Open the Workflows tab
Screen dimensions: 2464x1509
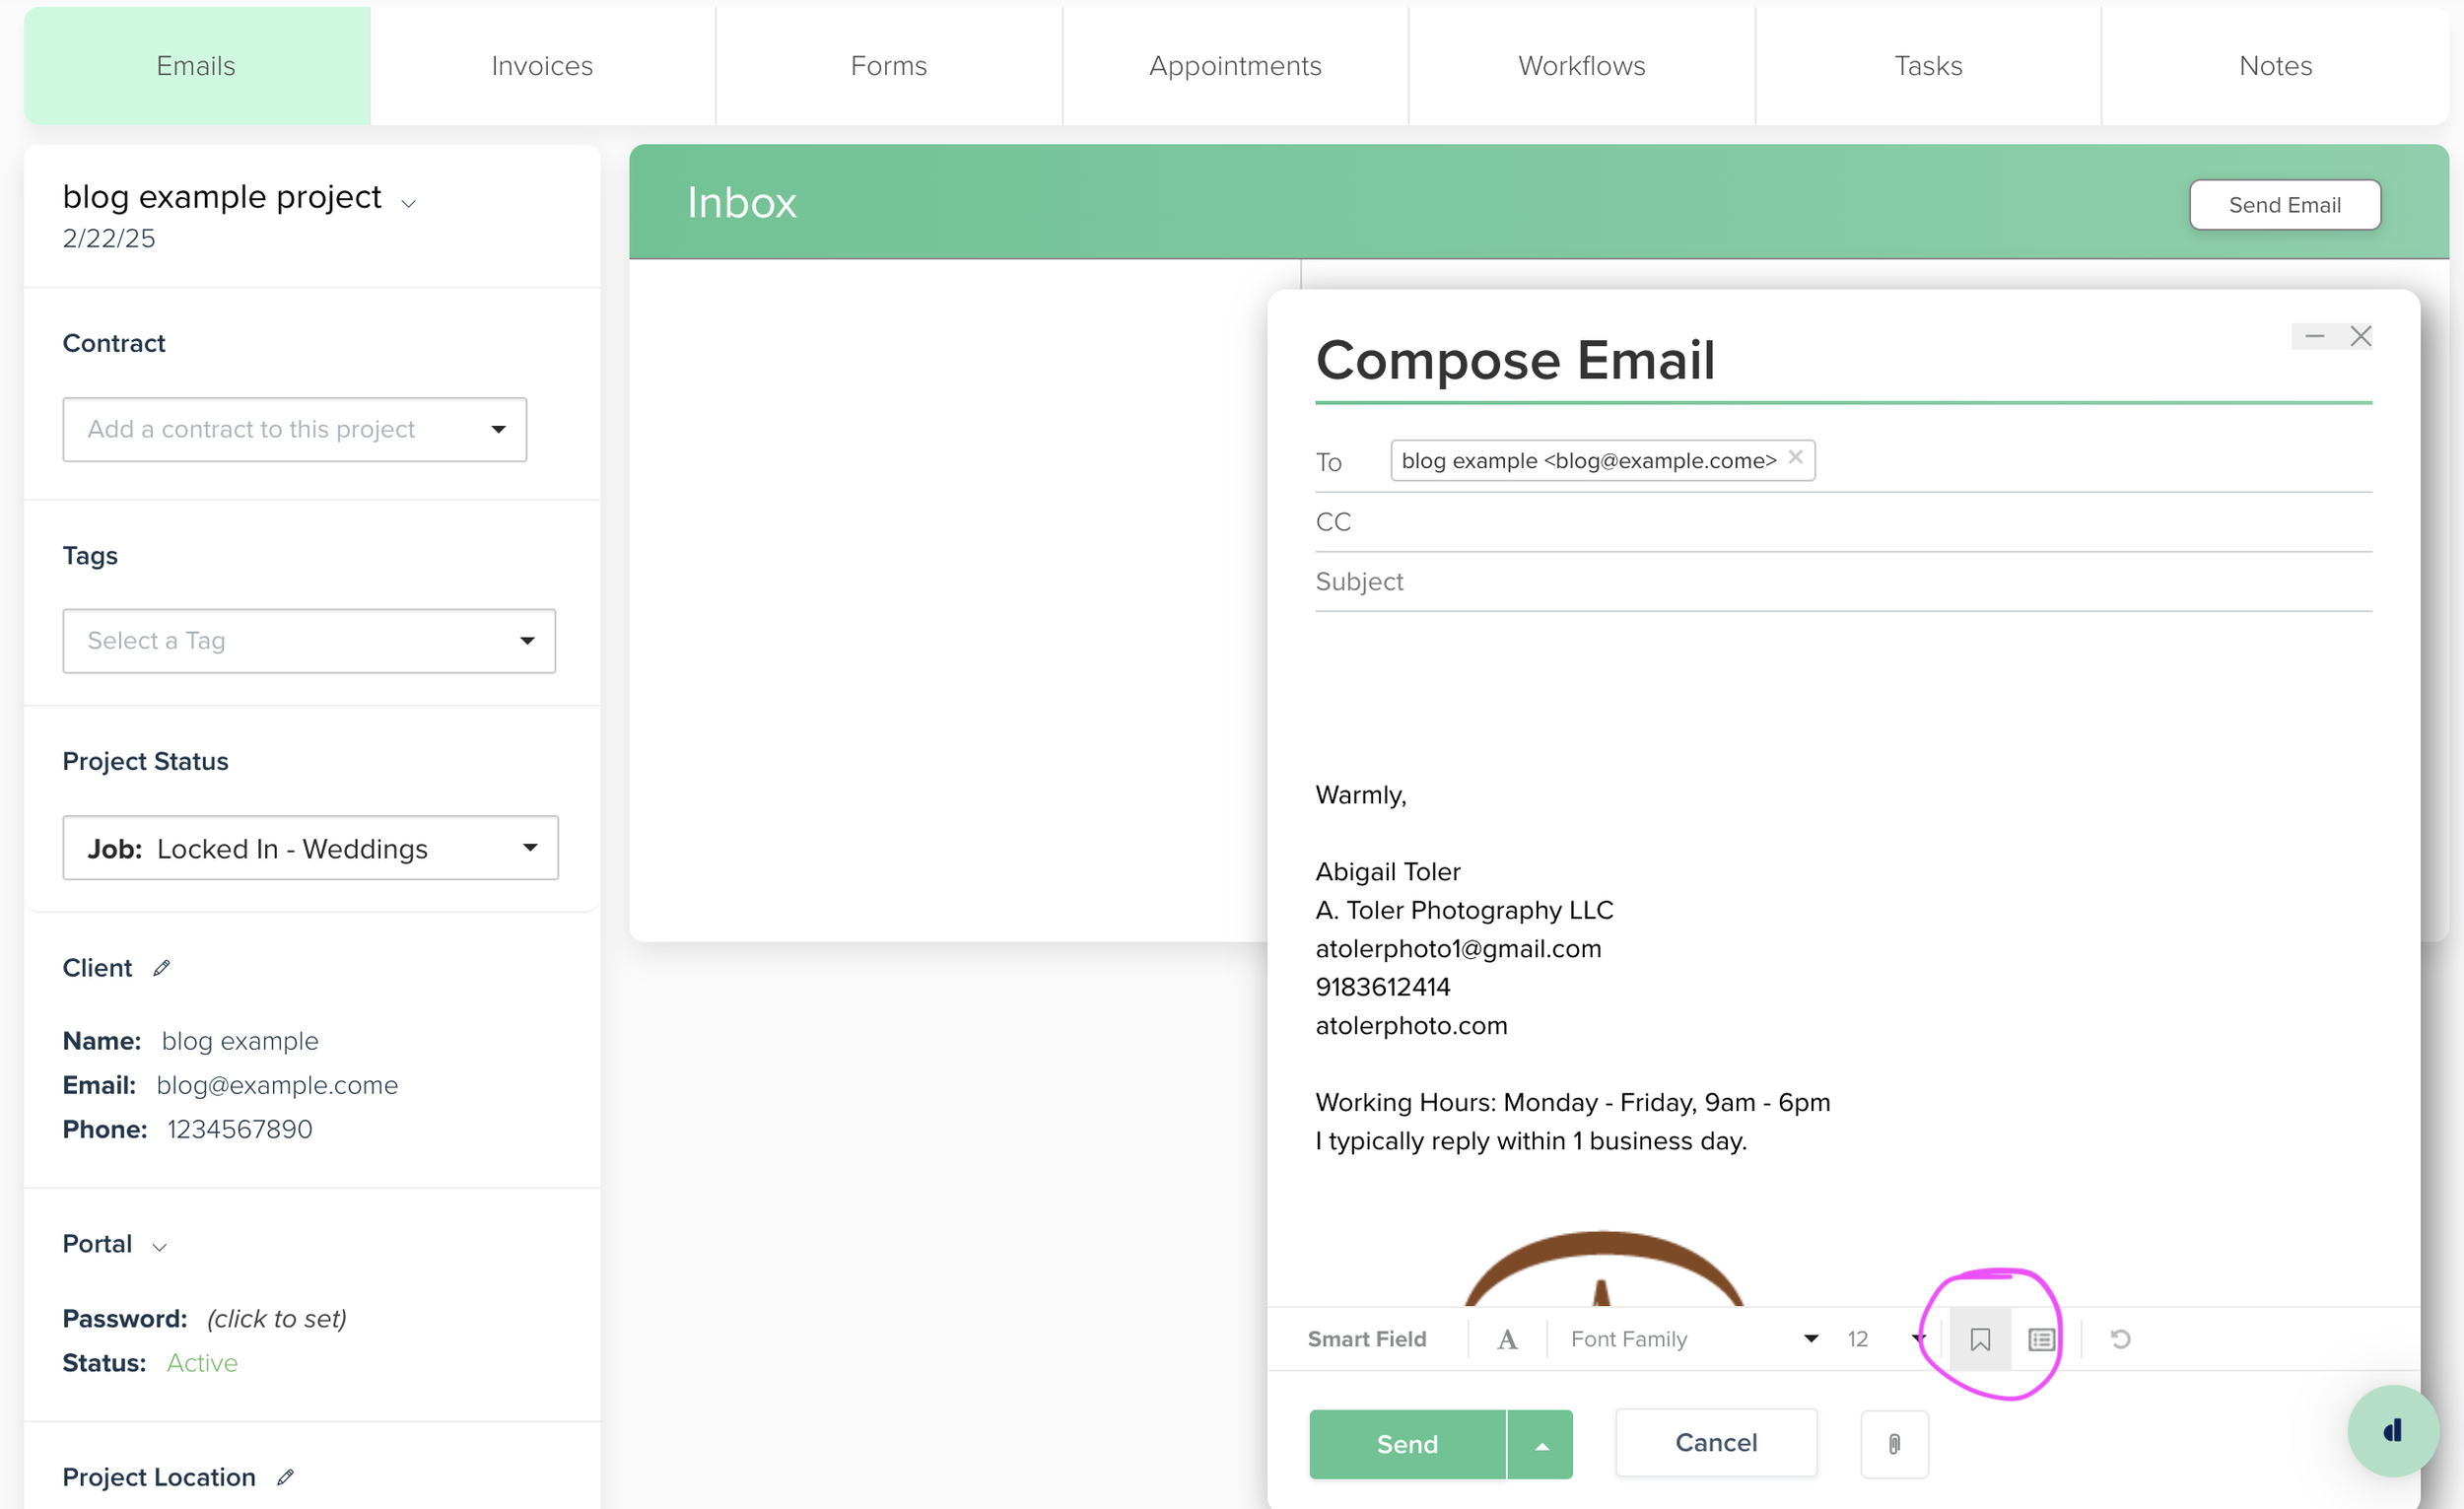coord(1581,66)
